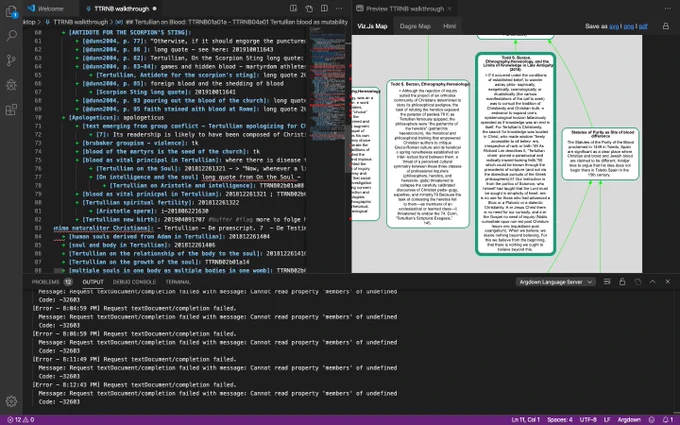This screenshot has width=680, height=425.
Task: Maximize the panel with the chevron-up icon
Action: (x=652, y=282)
